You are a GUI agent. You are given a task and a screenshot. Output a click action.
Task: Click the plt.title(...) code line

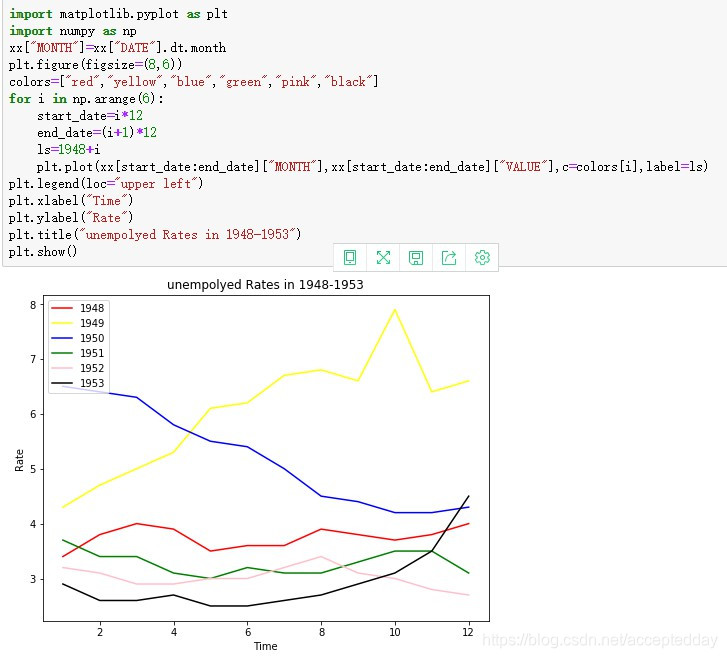[x=155, y=234]
